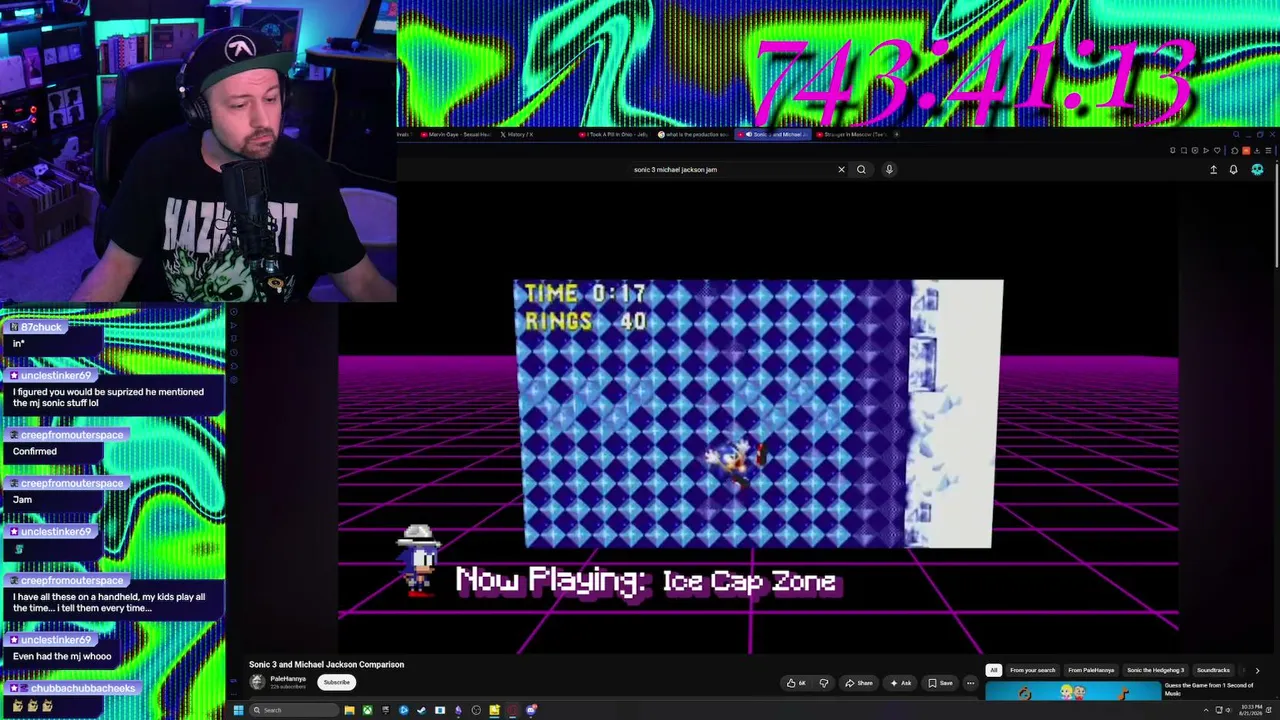Click the video title 'Sonic 3 and Michael Jackson Comparison'

point(326,664)
